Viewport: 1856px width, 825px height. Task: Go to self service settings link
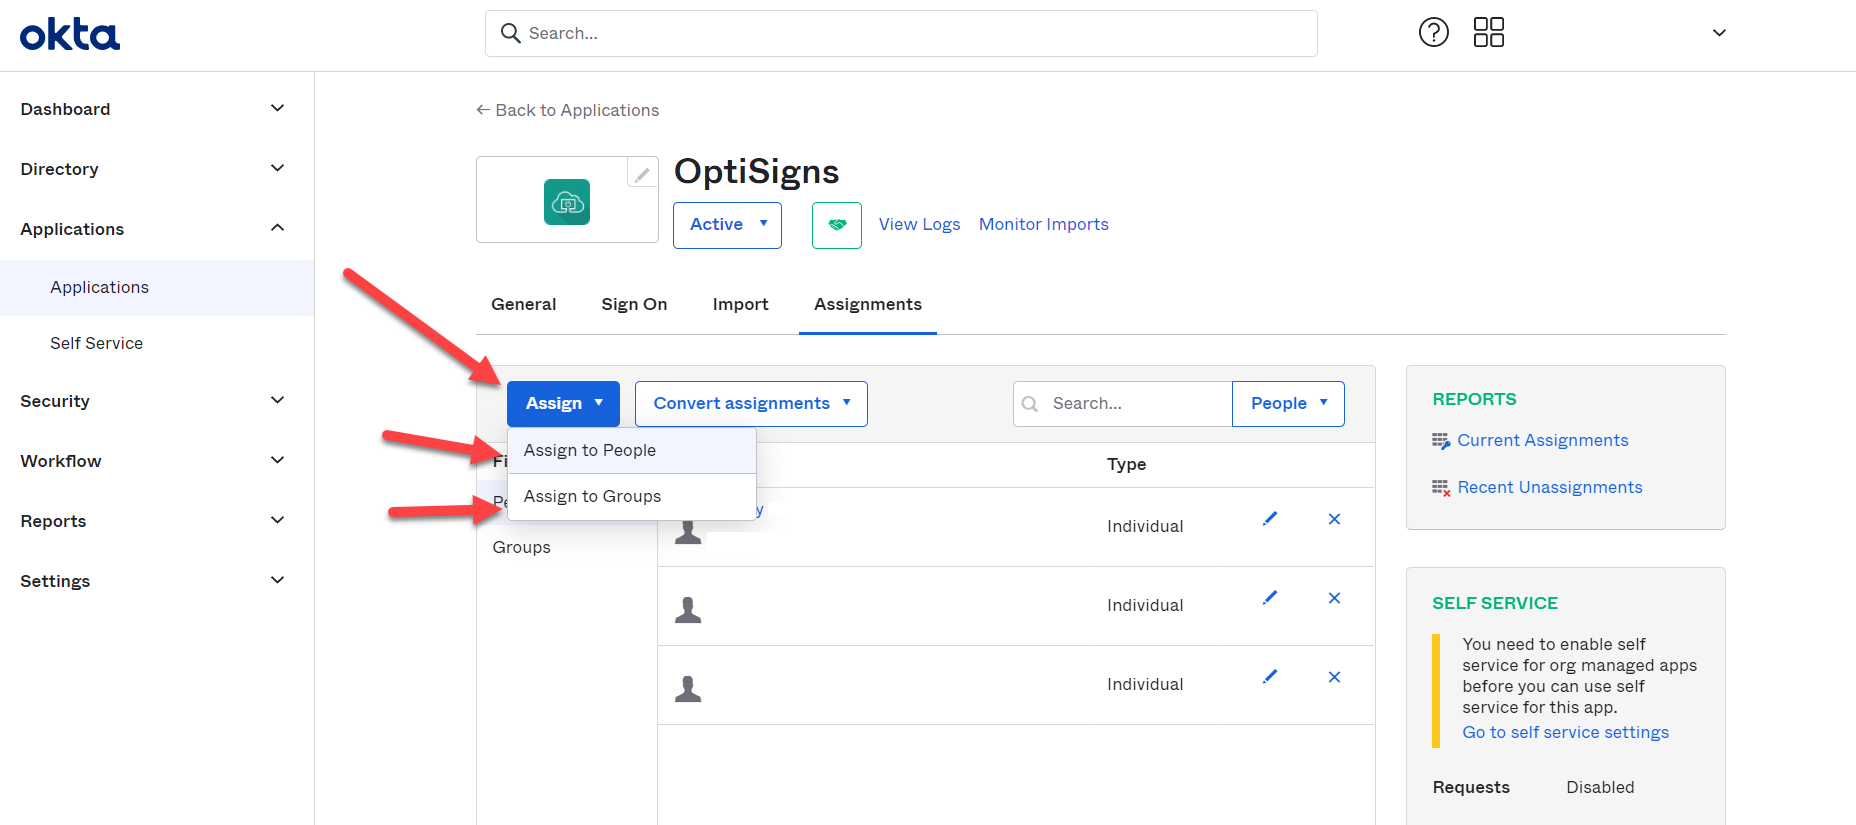[x=1565, y=733]
